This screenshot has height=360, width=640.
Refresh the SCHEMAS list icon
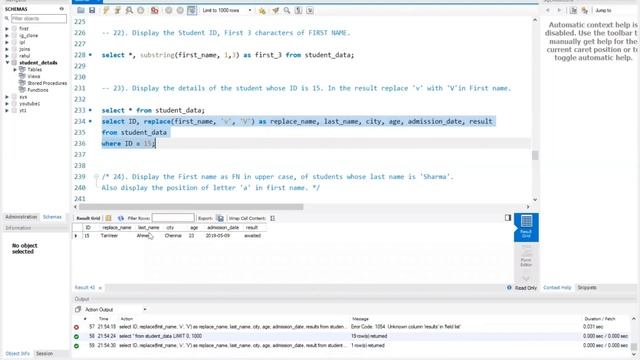click(62, 9)
